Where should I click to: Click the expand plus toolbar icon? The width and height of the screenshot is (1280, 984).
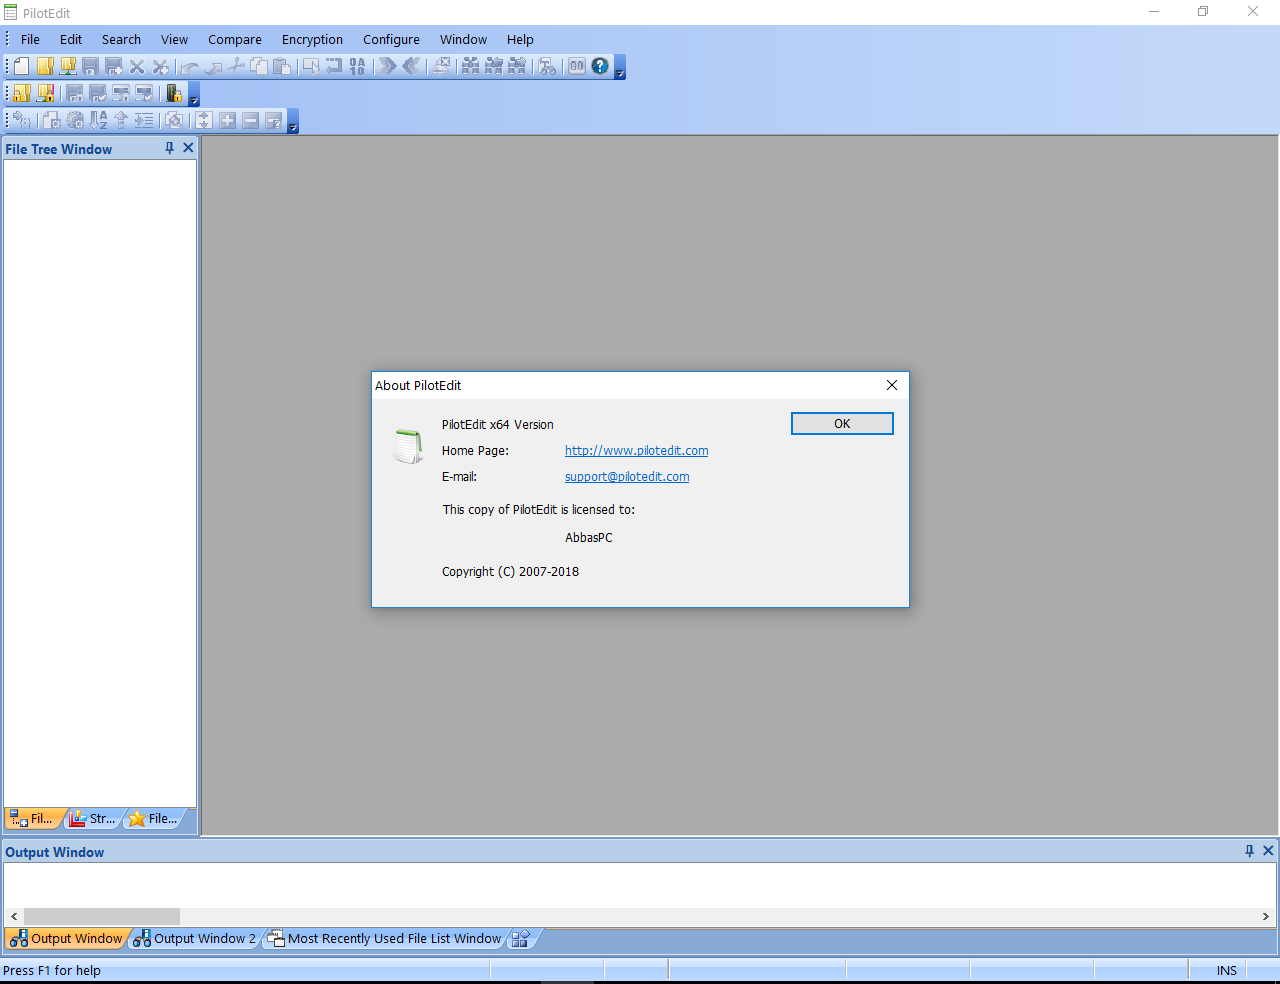pos(227,120)
